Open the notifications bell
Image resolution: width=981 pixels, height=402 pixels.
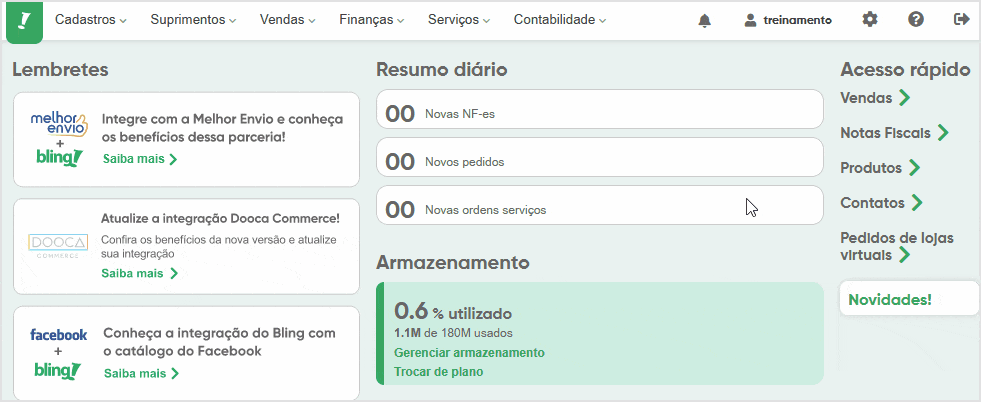[705, 20]
